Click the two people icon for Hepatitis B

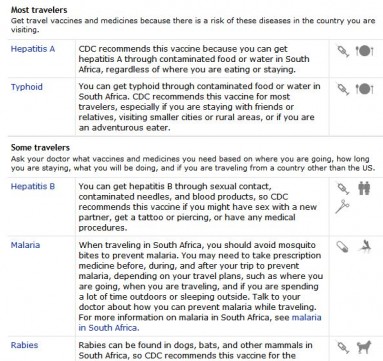click(x=364, y=188)
